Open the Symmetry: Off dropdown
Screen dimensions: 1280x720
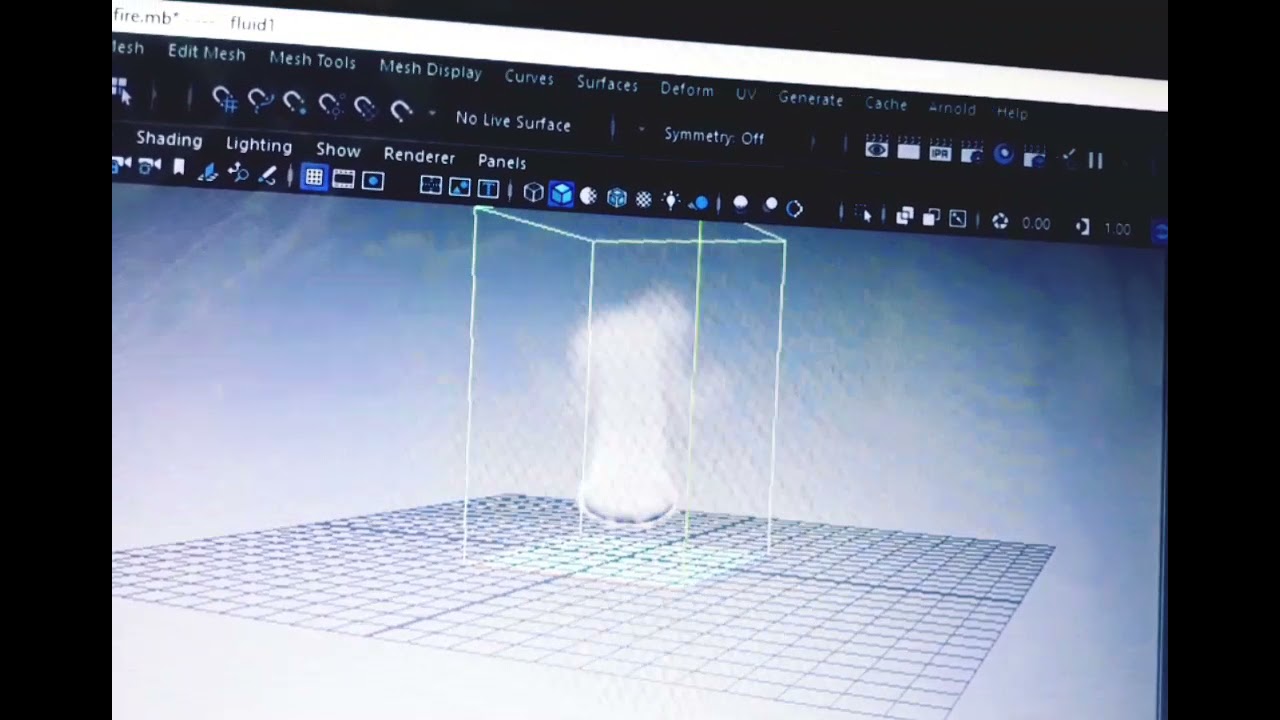tap(714, 137)
